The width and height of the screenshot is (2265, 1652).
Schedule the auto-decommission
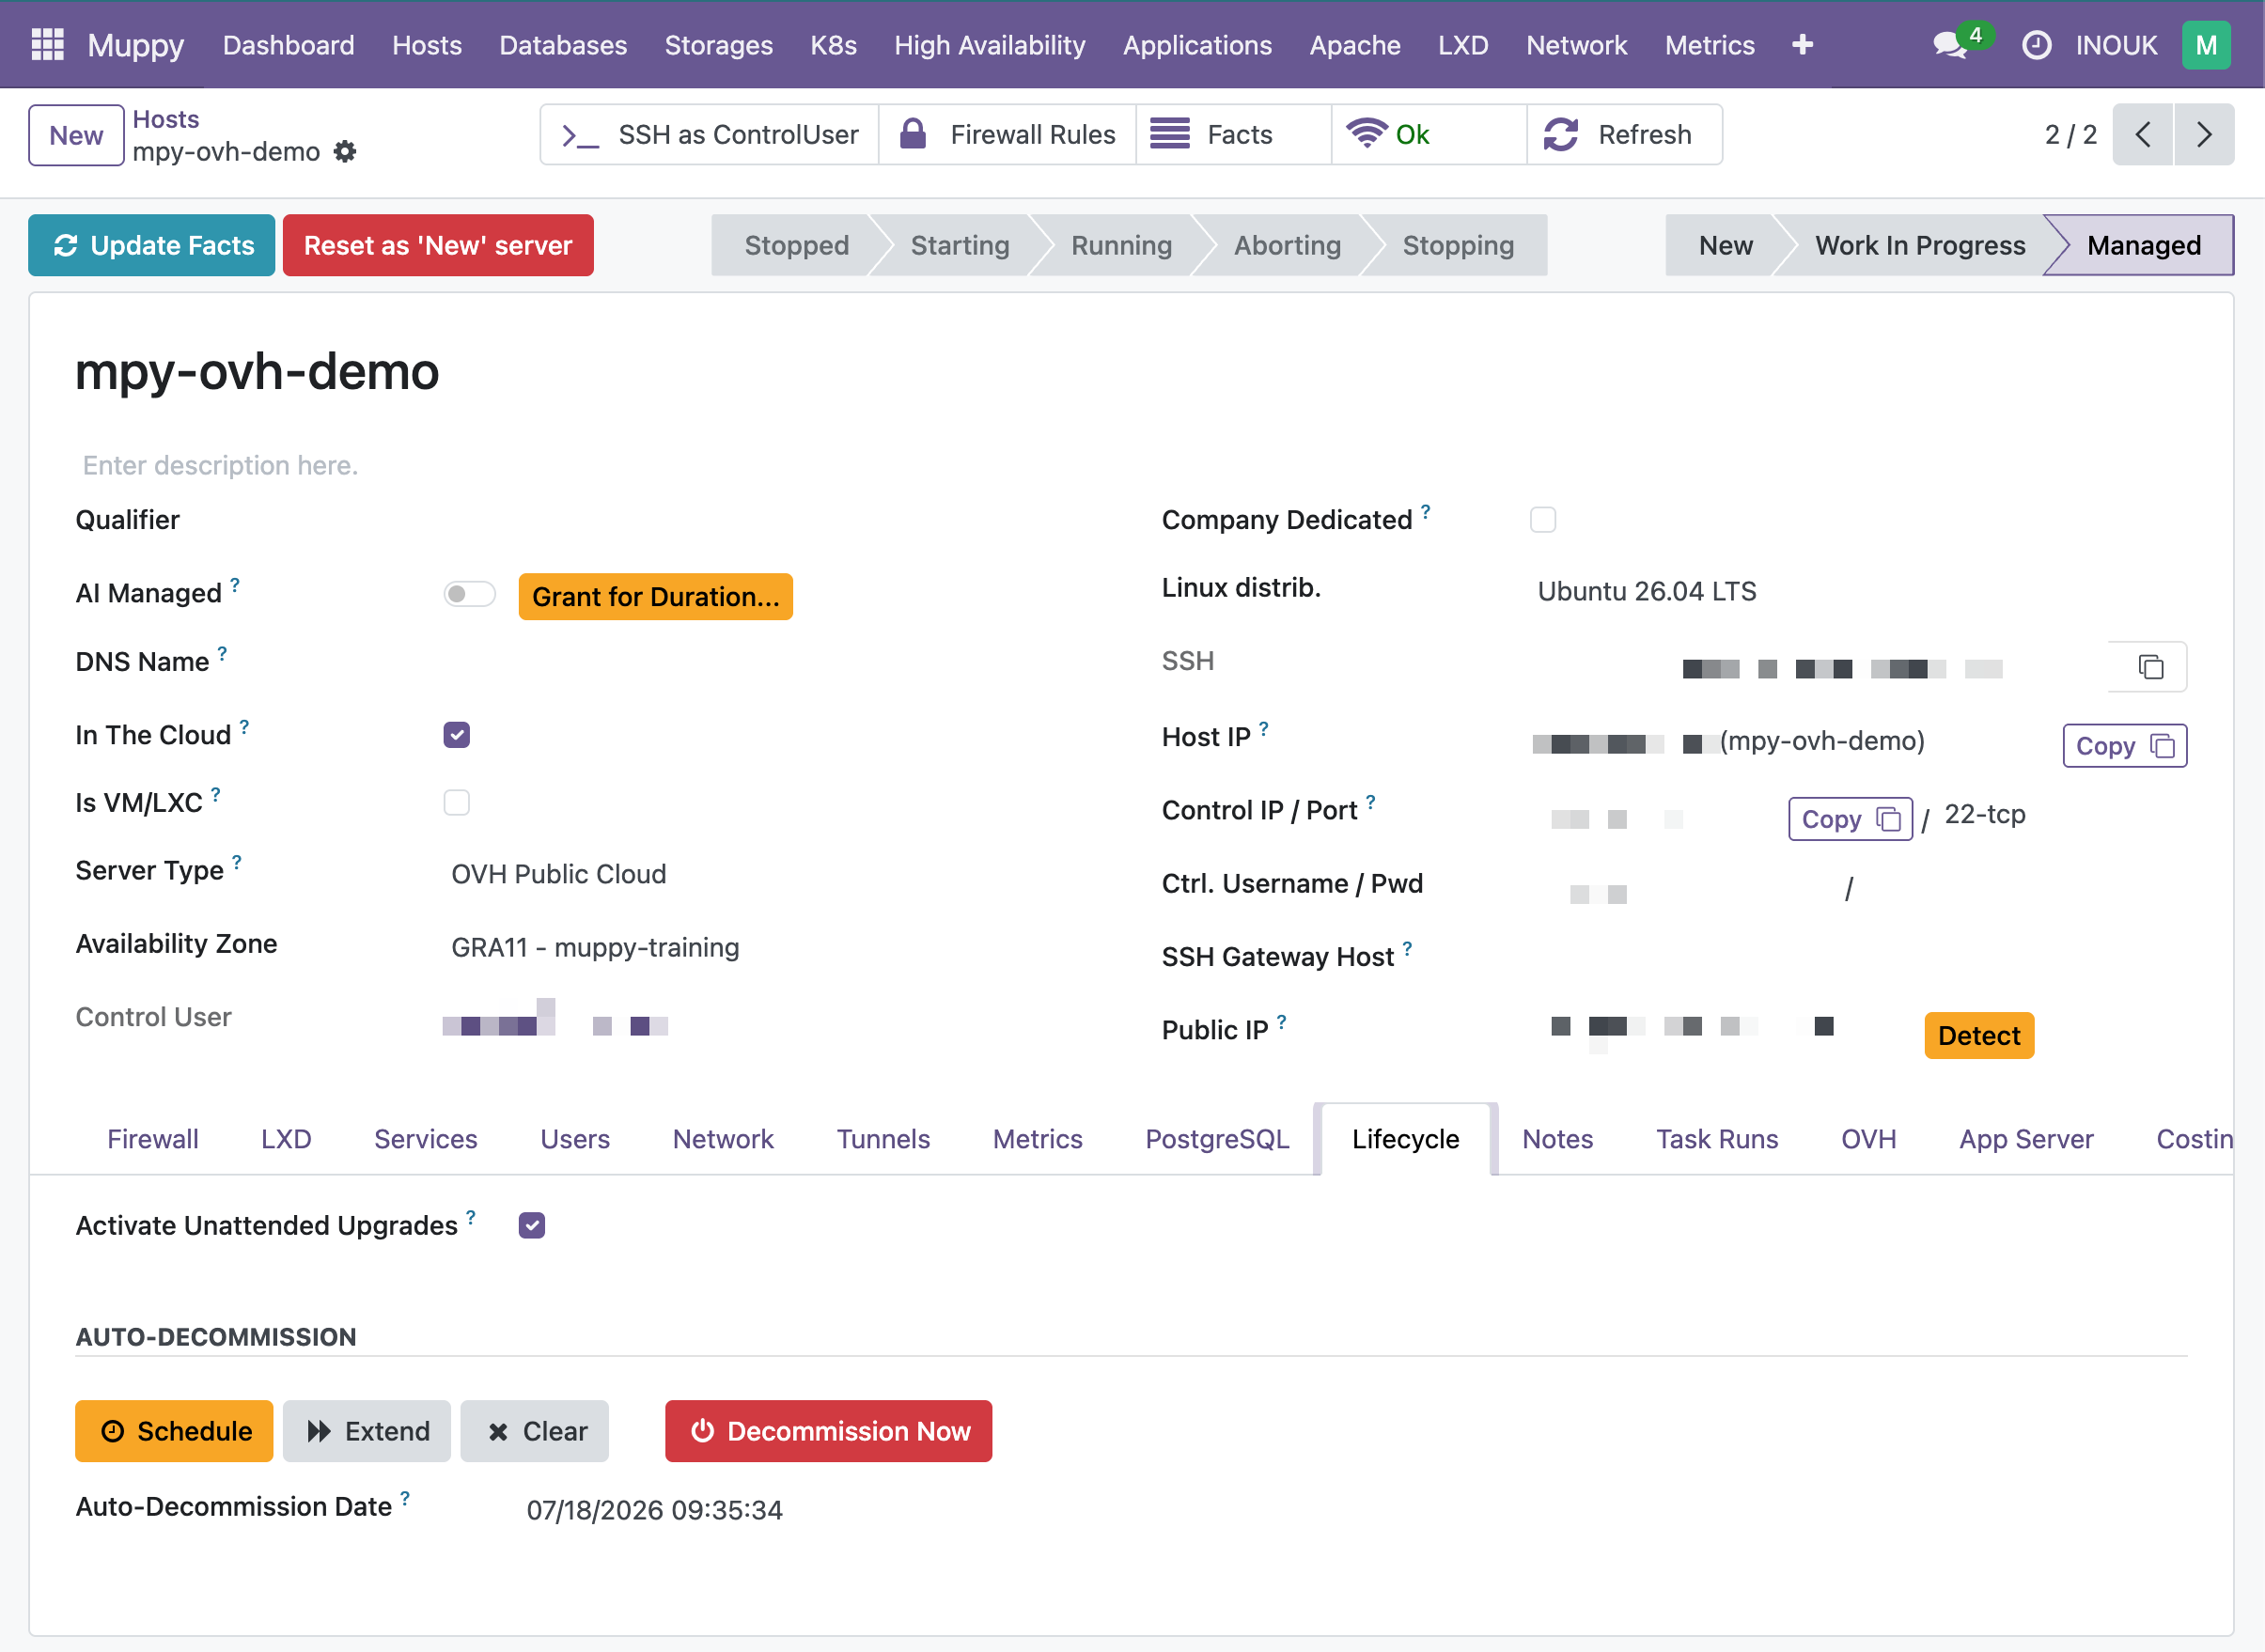coord(174,1431)
